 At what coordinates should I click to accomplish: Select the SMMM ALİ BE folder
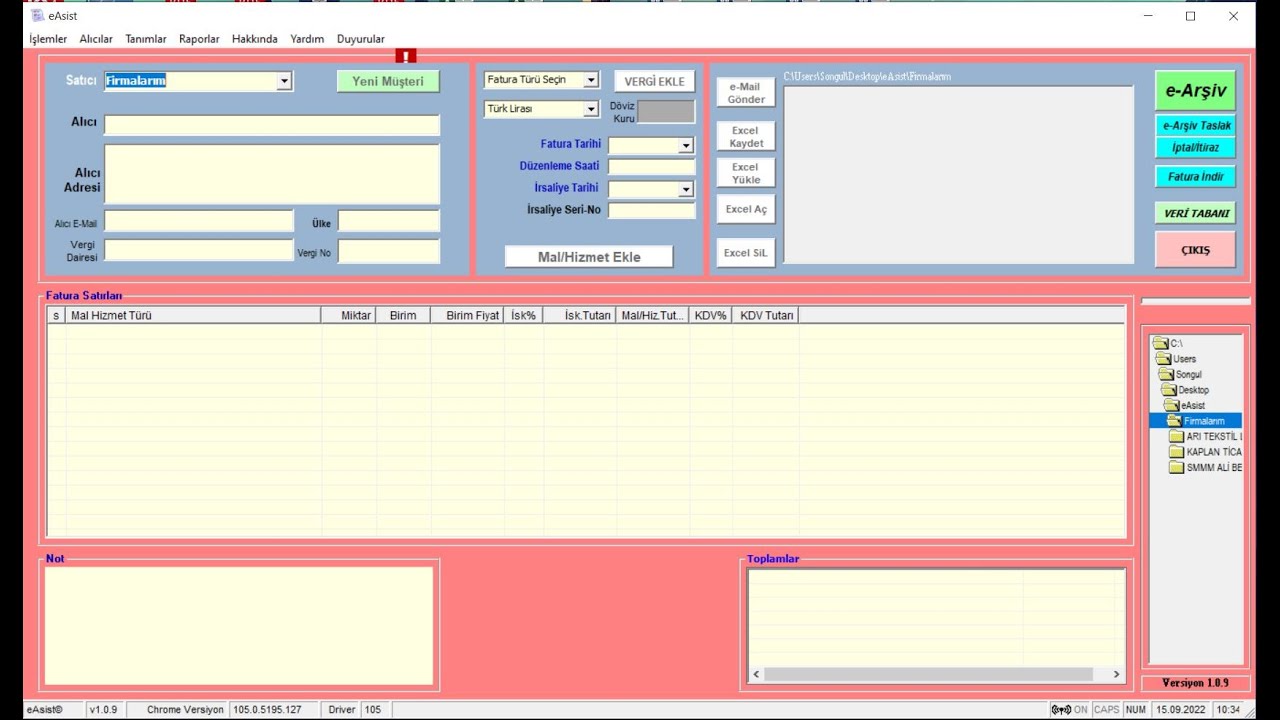point(1207,468)
